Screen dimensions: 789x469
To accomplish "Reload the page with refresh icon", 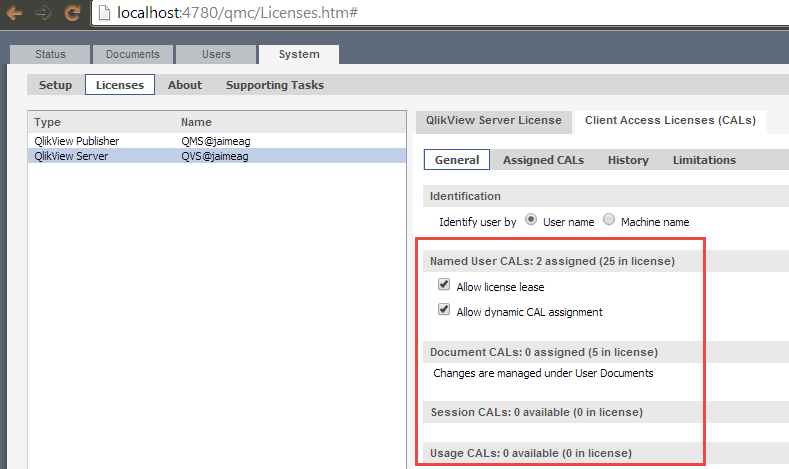I will coord(72,13).
